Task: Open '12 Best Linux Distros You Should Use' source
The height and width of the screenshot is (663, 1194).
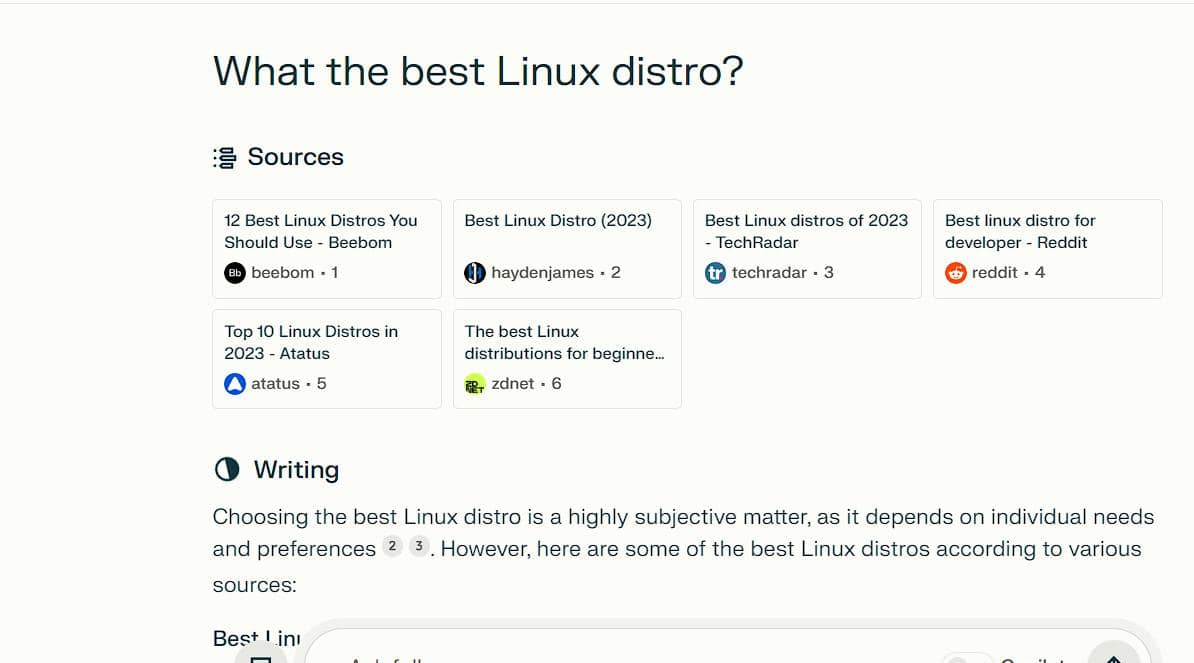Action: 320,231
